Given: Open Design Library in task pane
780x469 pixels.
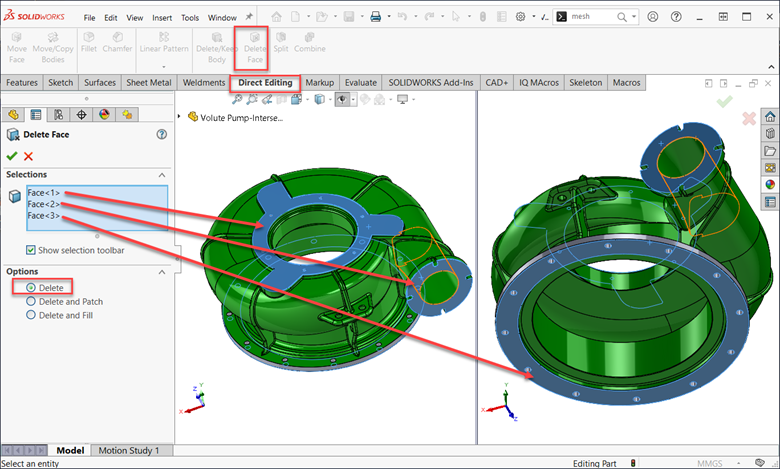Looking at the screenshot, I should tap(770, 134).
